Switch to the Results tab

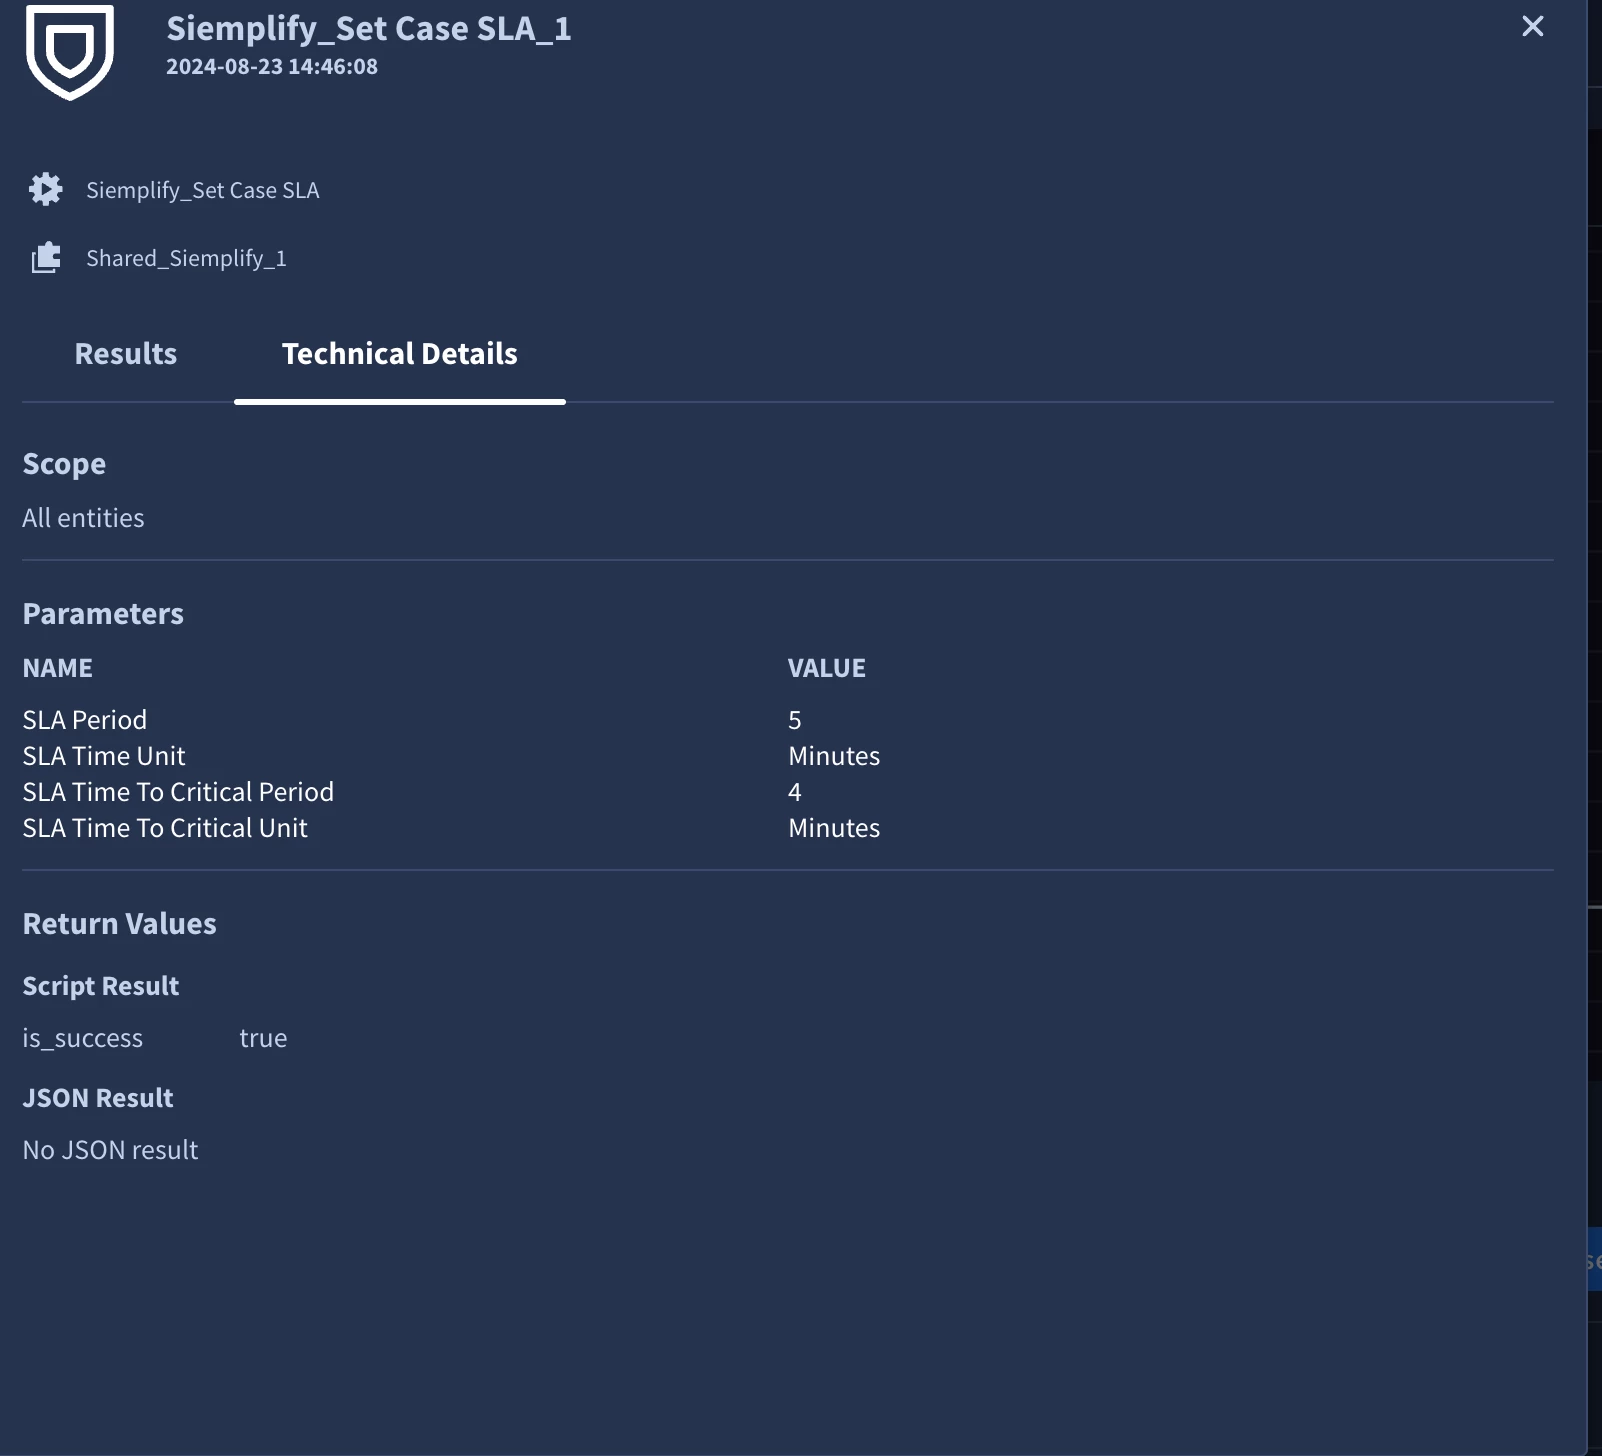(x=126, y=354)
